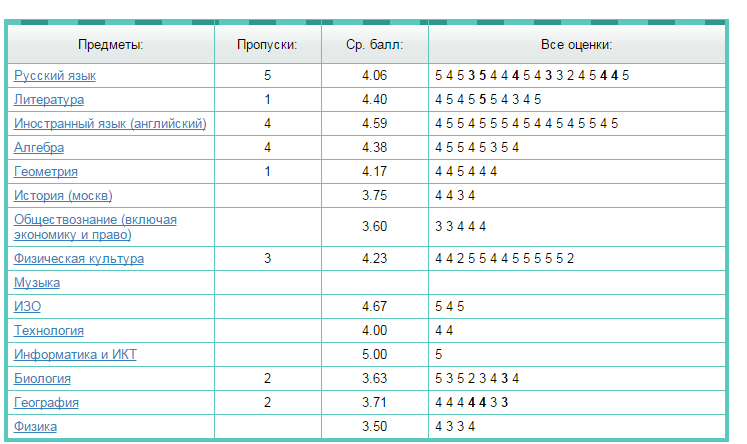Select the Алгебра subject link

[39, 148]
